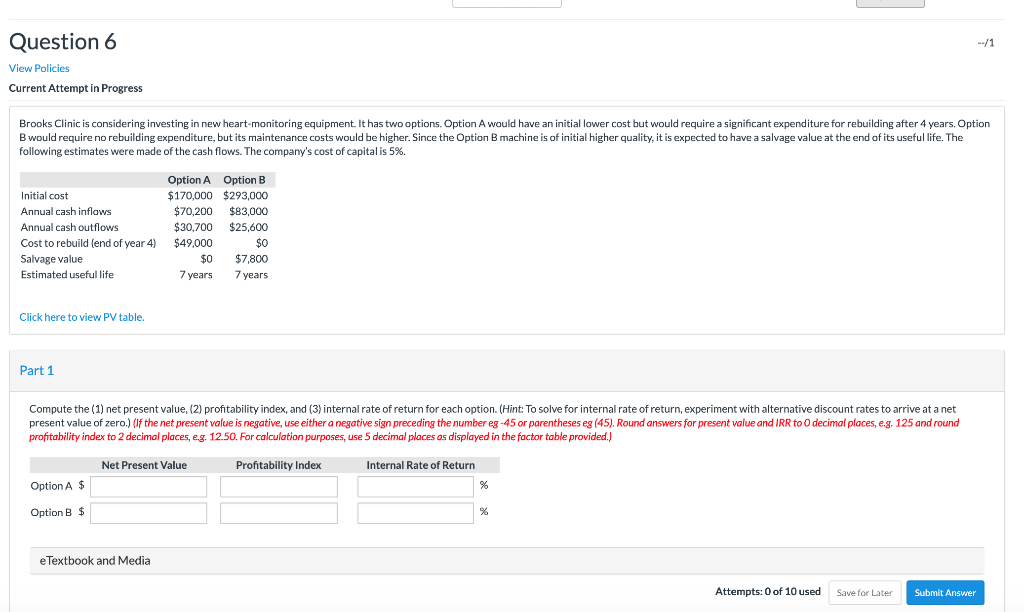This screenshot has width=1024, height=612.
Task: Focus the Internal Rate of Return field for Option A
Action: 415,486
